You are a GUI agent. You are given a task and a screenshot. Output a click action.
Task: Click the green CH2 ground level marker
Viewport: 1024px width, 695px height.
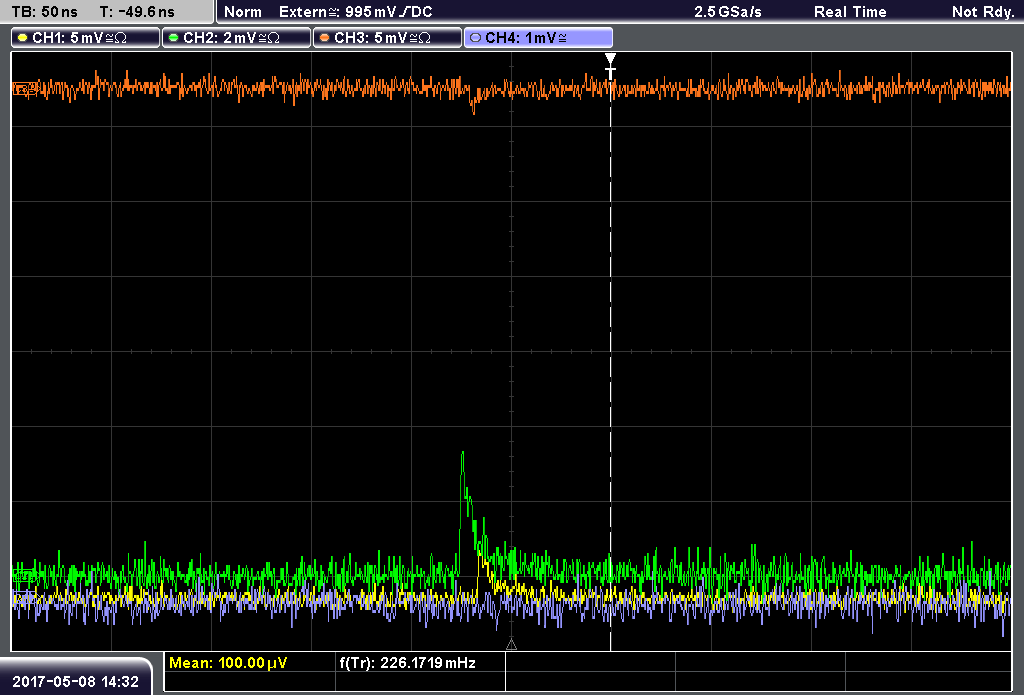click(x=25, y=575)
